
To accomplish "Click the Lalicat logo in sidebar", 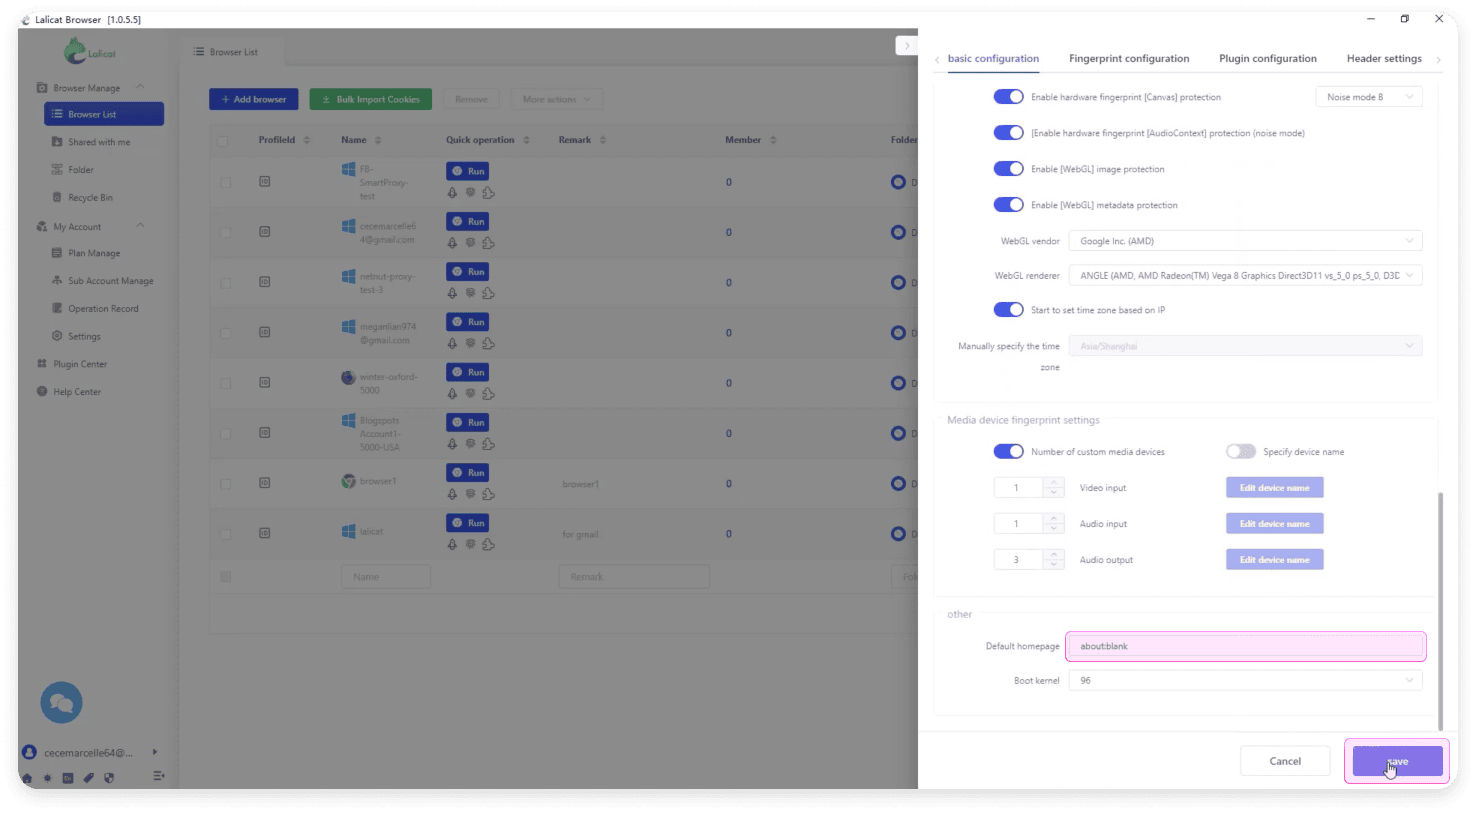I will tap(90, 51).
